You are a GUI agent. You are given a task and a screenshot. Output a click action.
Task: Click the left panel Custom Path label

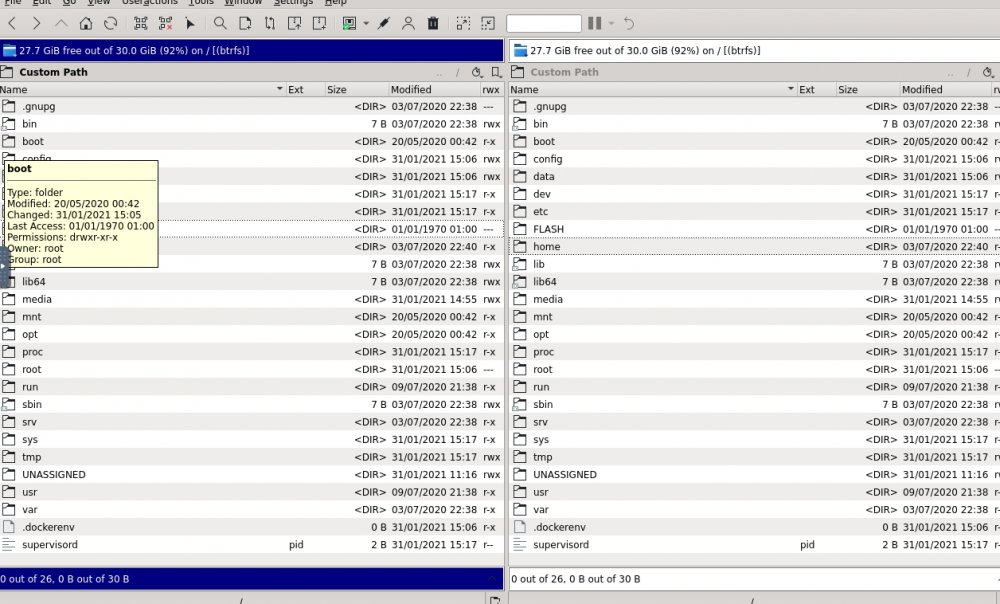(53, 72)
